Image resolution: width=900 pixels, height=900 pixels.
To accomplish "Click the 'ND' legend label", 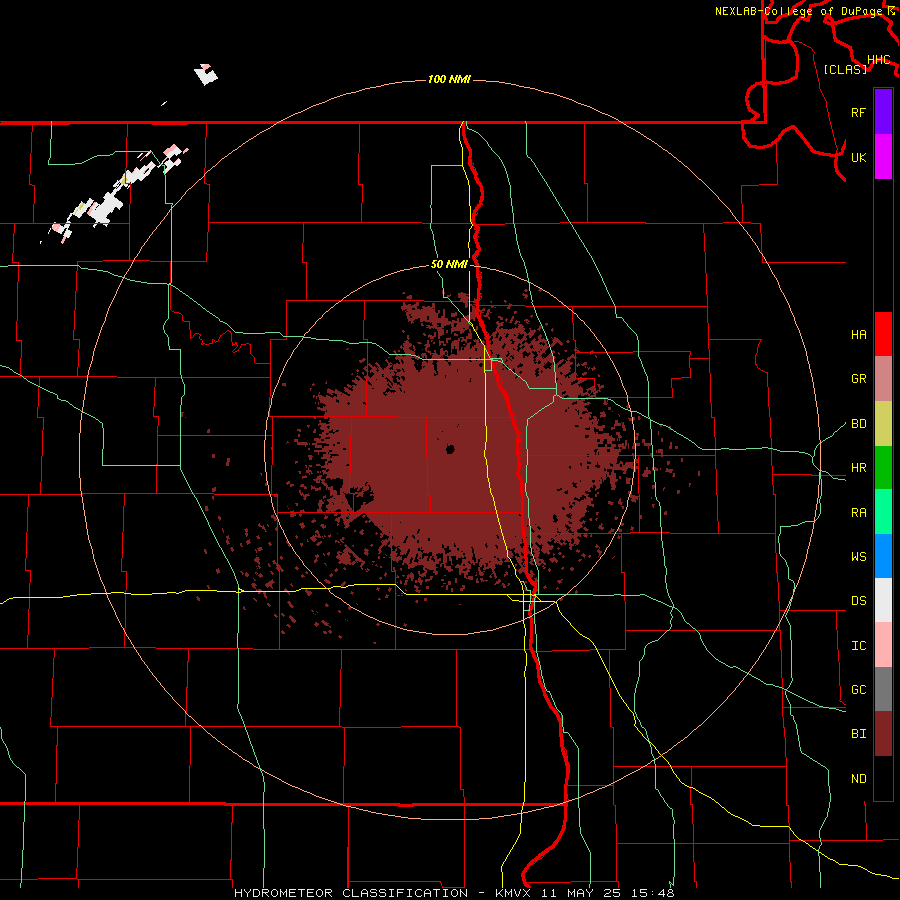I will [x=858, y=779].
